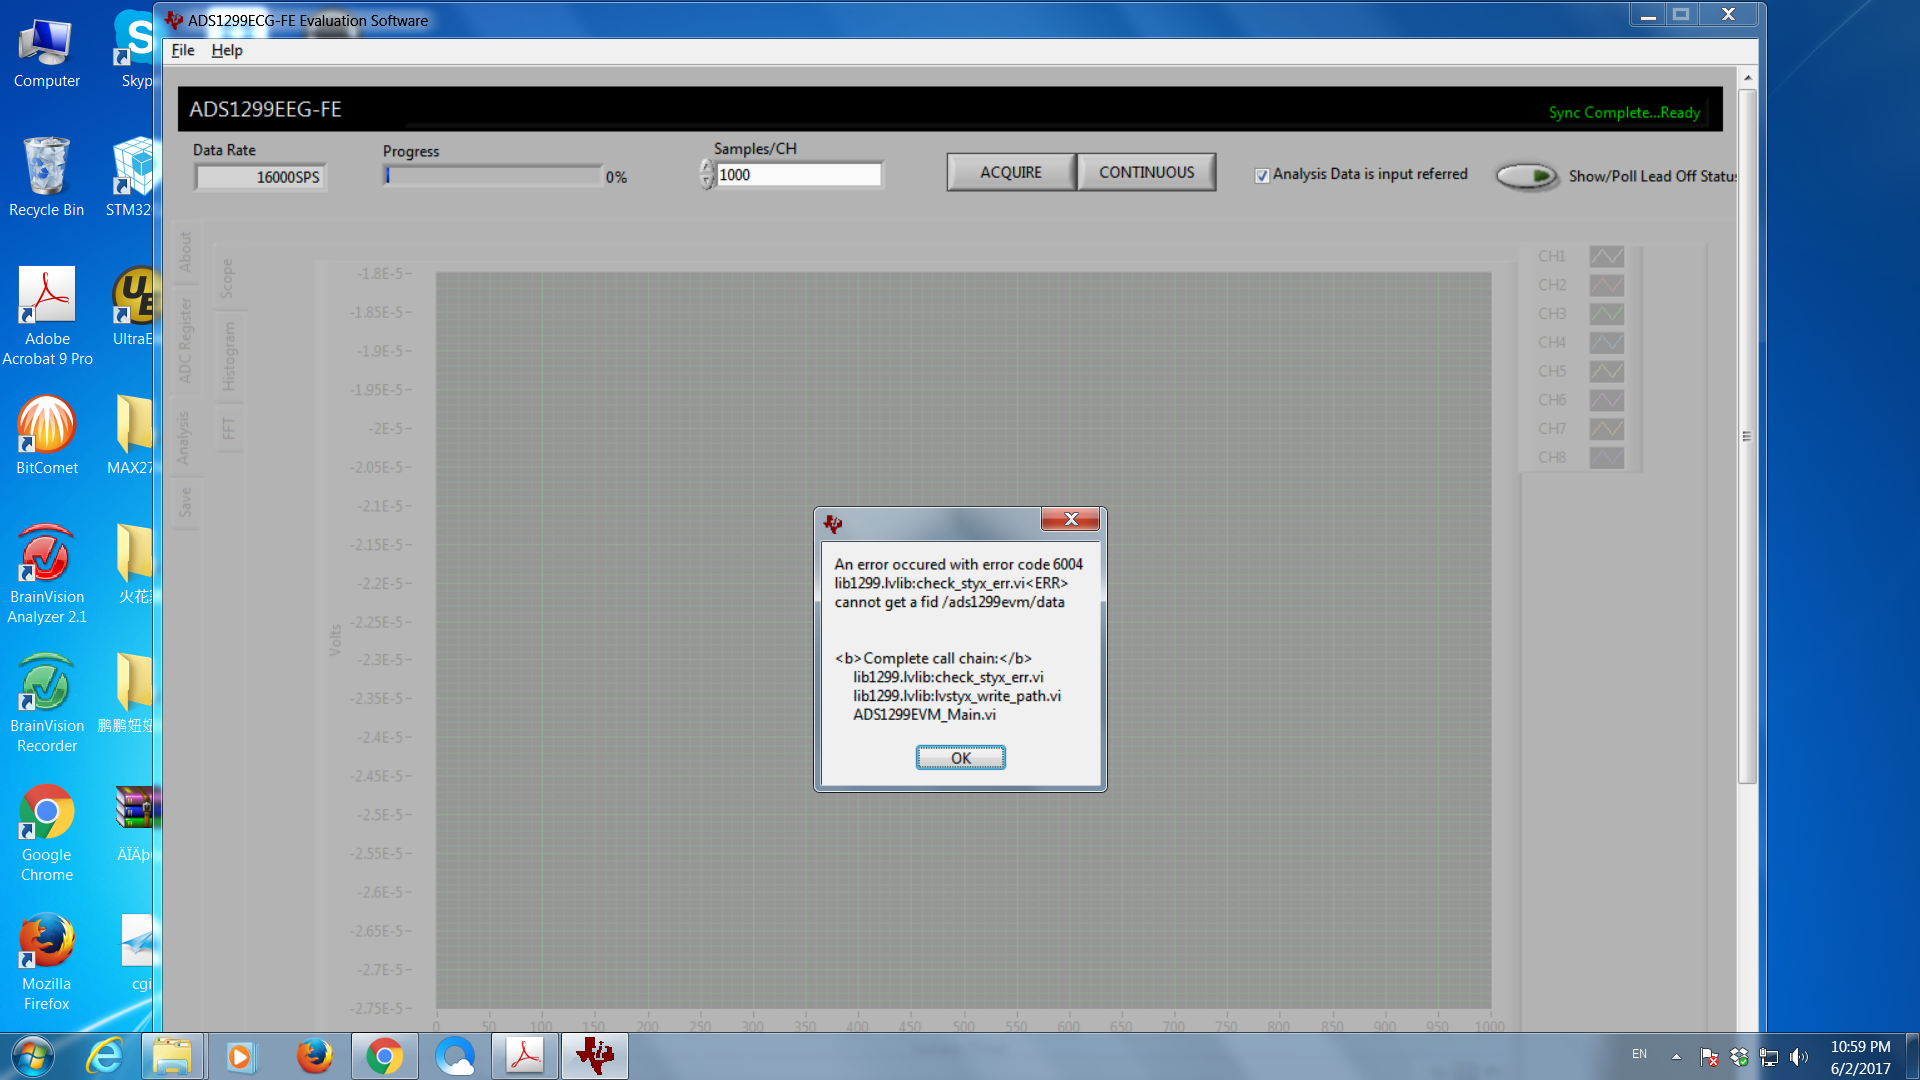Image resolution: width=1920 pixels, height=1080 pixels.
Task: Click the Samples/CH input field
Action: pyautogui.click(x=798, y=175)
